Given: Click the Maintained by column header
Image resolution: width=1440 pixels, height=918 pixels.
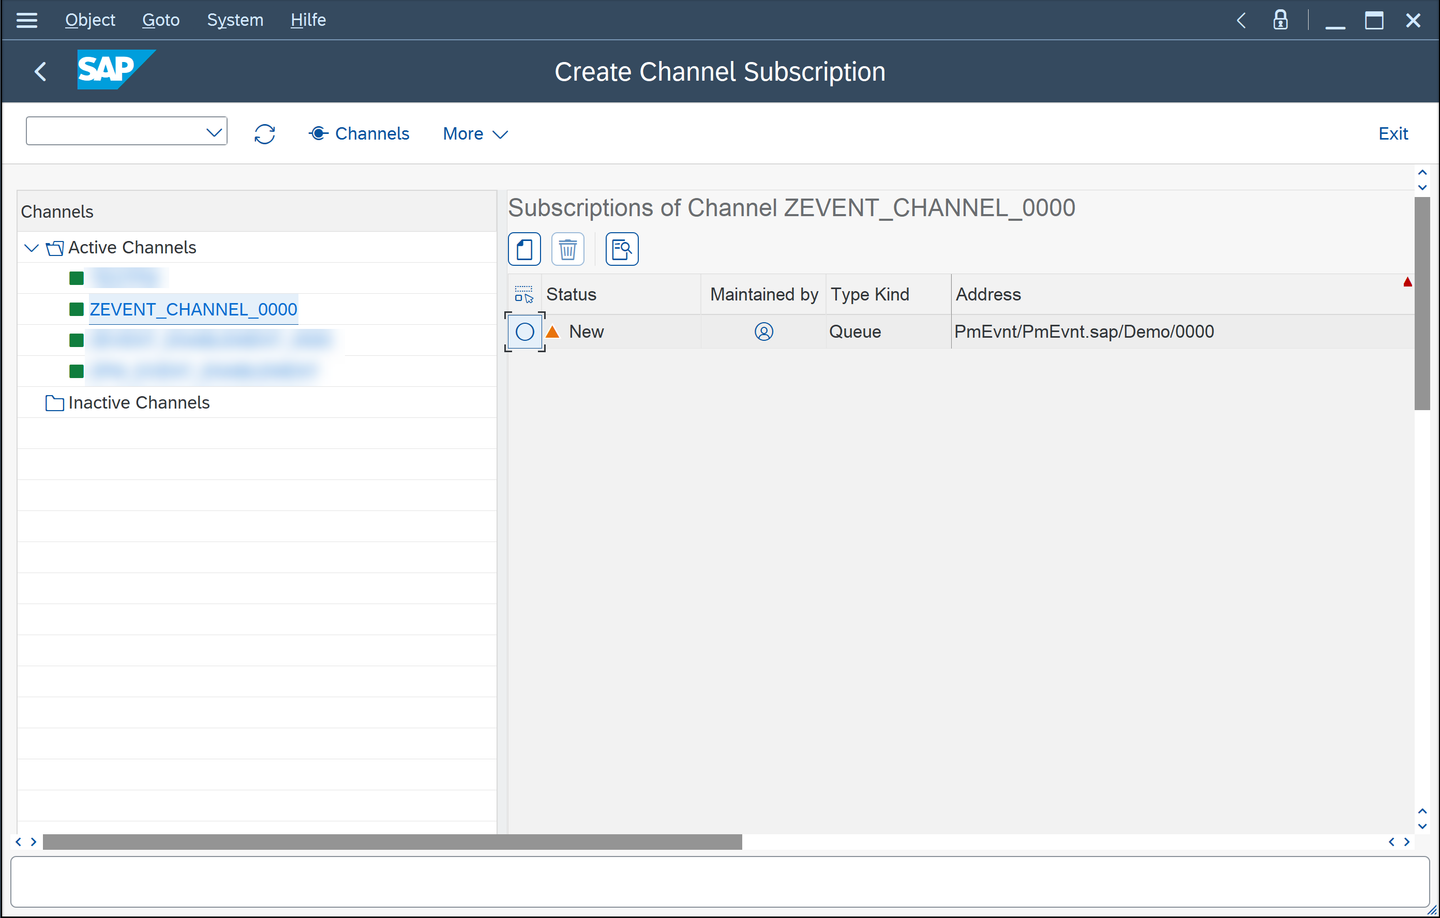Looking at the screenshot, I should 764,295.
